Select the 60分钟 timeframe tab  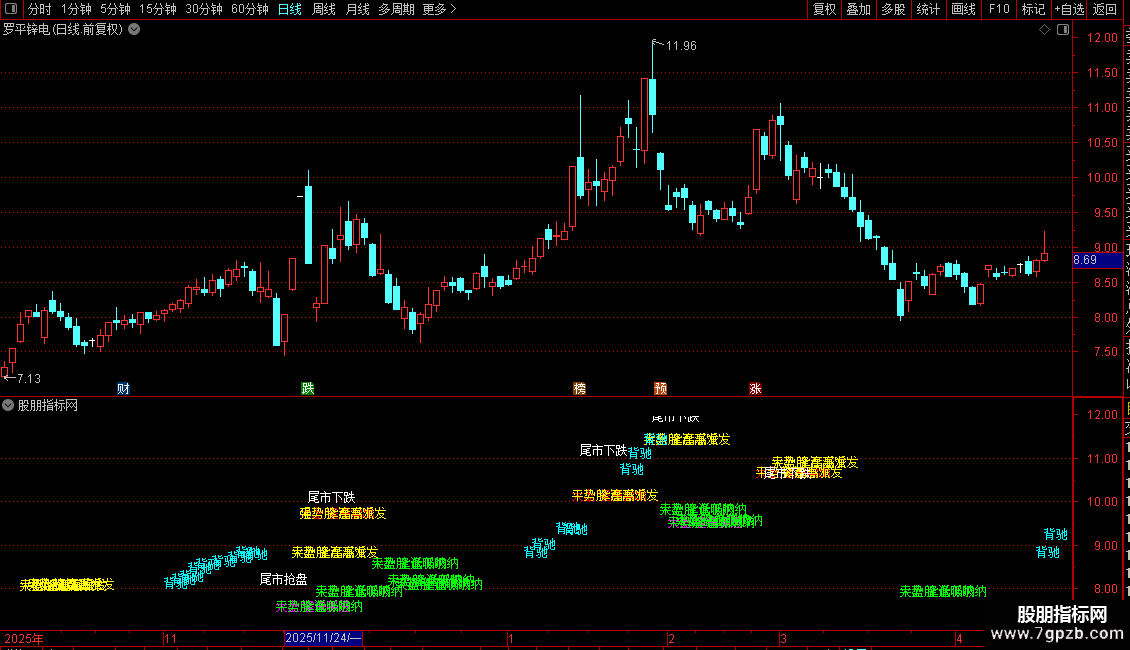coord(249,9)
